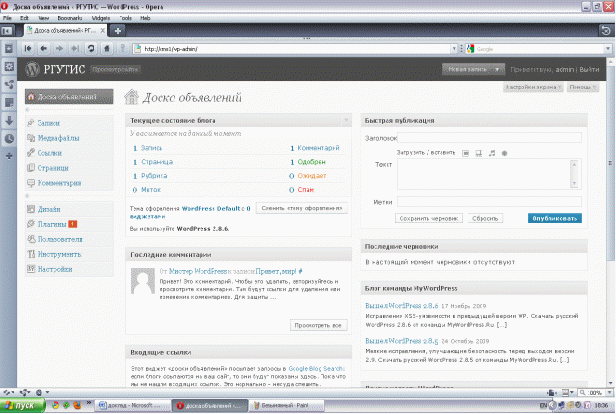Open the Edit menu
The width and height of the screenshot is (616, 414).
[x=24, y=18]
